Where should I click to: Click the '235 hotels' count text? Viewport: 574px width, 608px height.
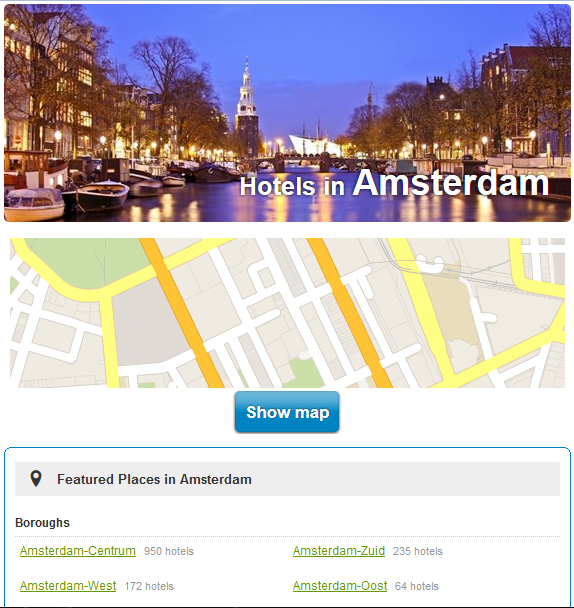[x=418, y=551]
